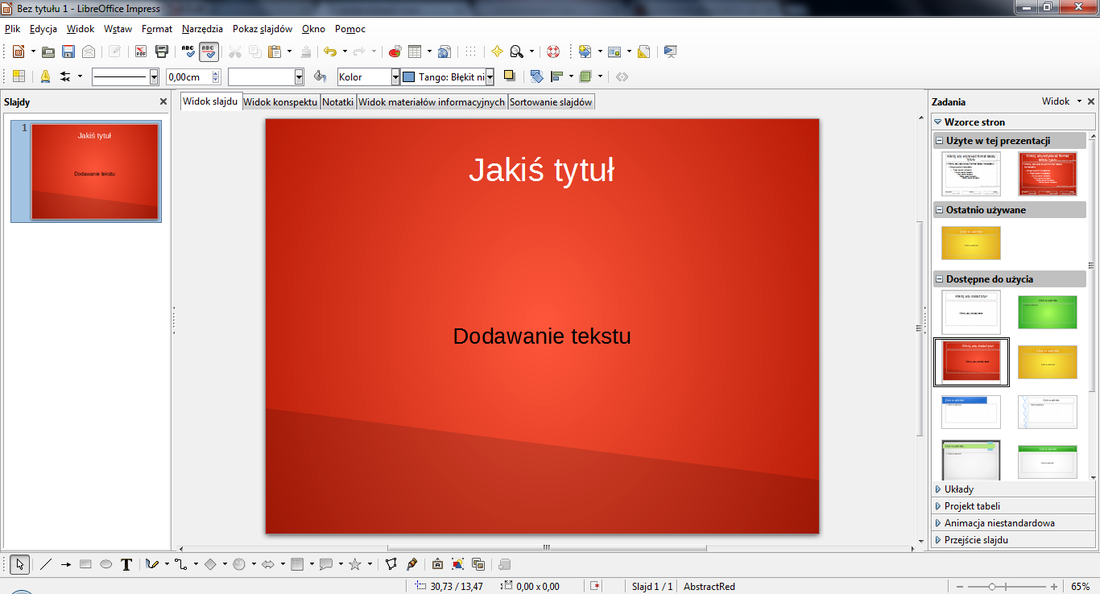Choose the Select arrow tool
The width and height of the screenshot is (1100, 594).
point(19,564)
